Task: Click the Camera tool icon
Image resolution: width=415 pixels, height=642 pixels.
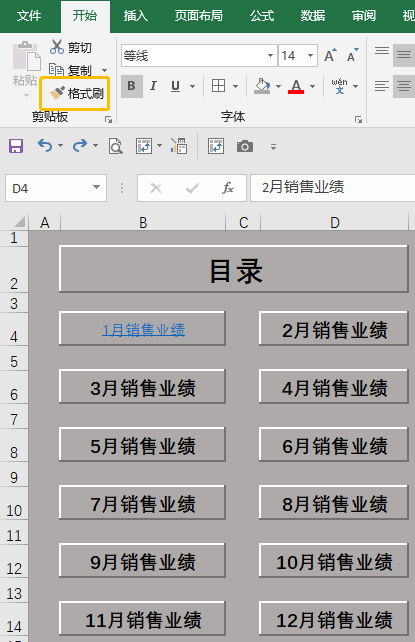Action: tap(245, 146)
